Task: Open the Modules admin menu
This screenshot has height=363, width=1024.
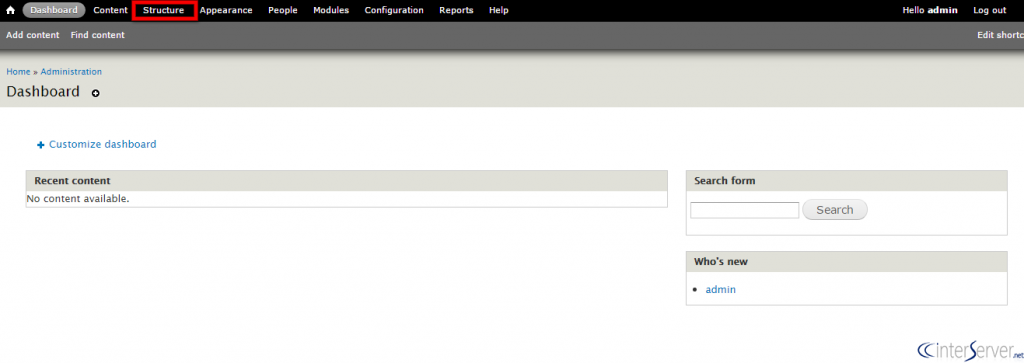Action: tap(331, 10)
